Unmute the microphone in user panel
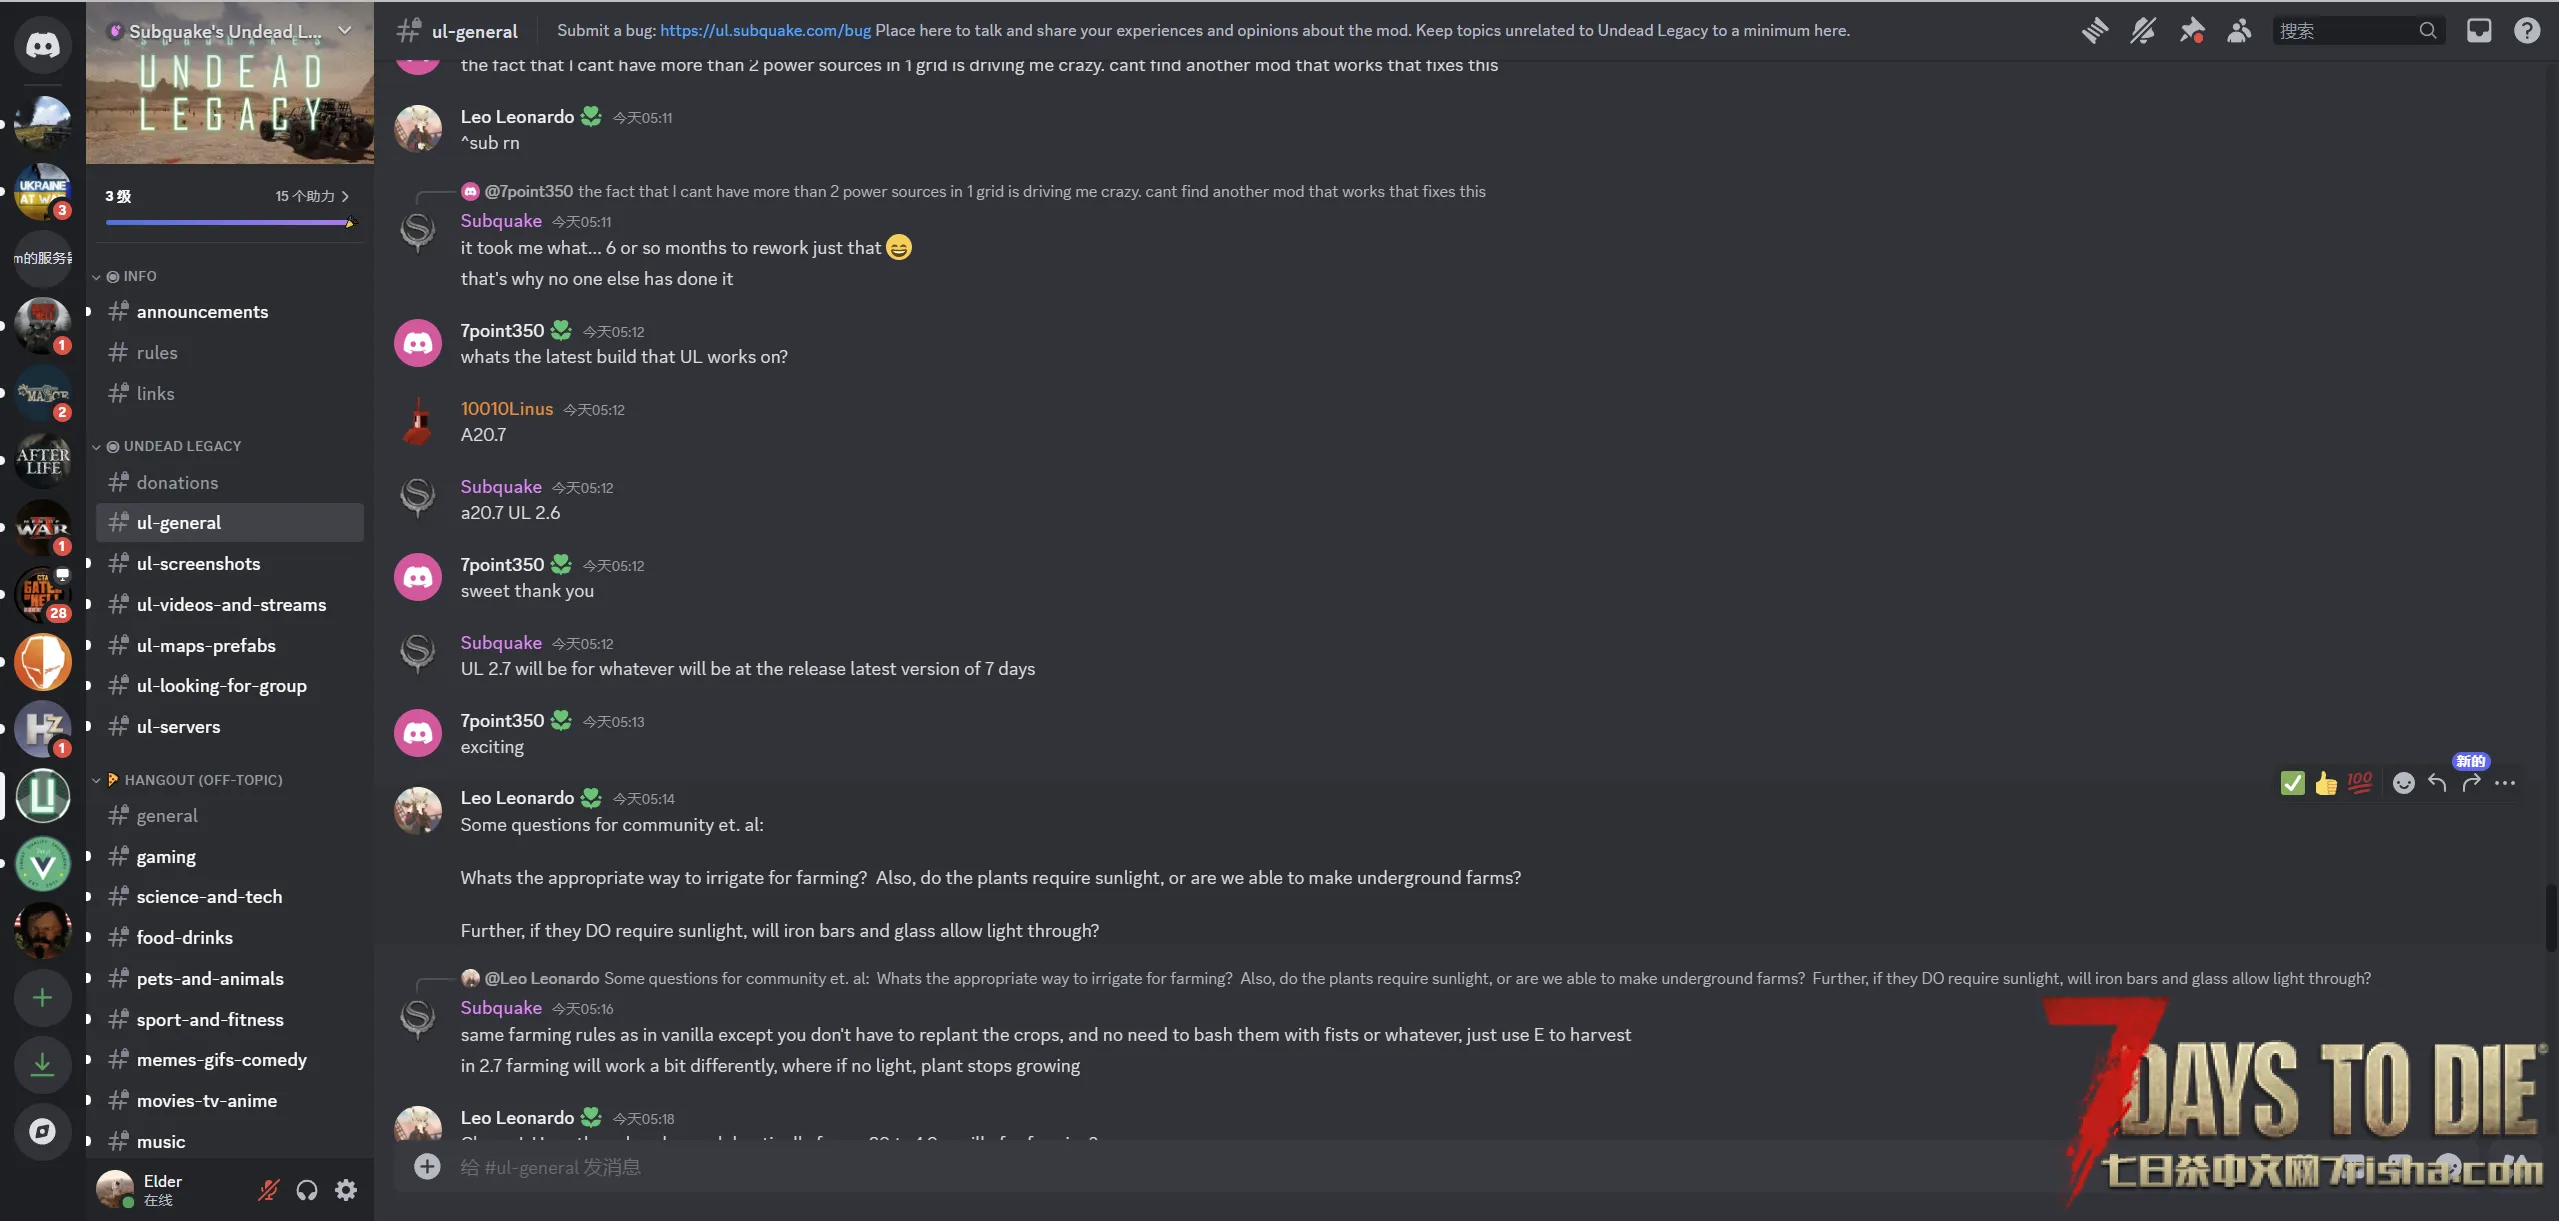Viewport: 2559px width, 1221px height. point(268,1190)
